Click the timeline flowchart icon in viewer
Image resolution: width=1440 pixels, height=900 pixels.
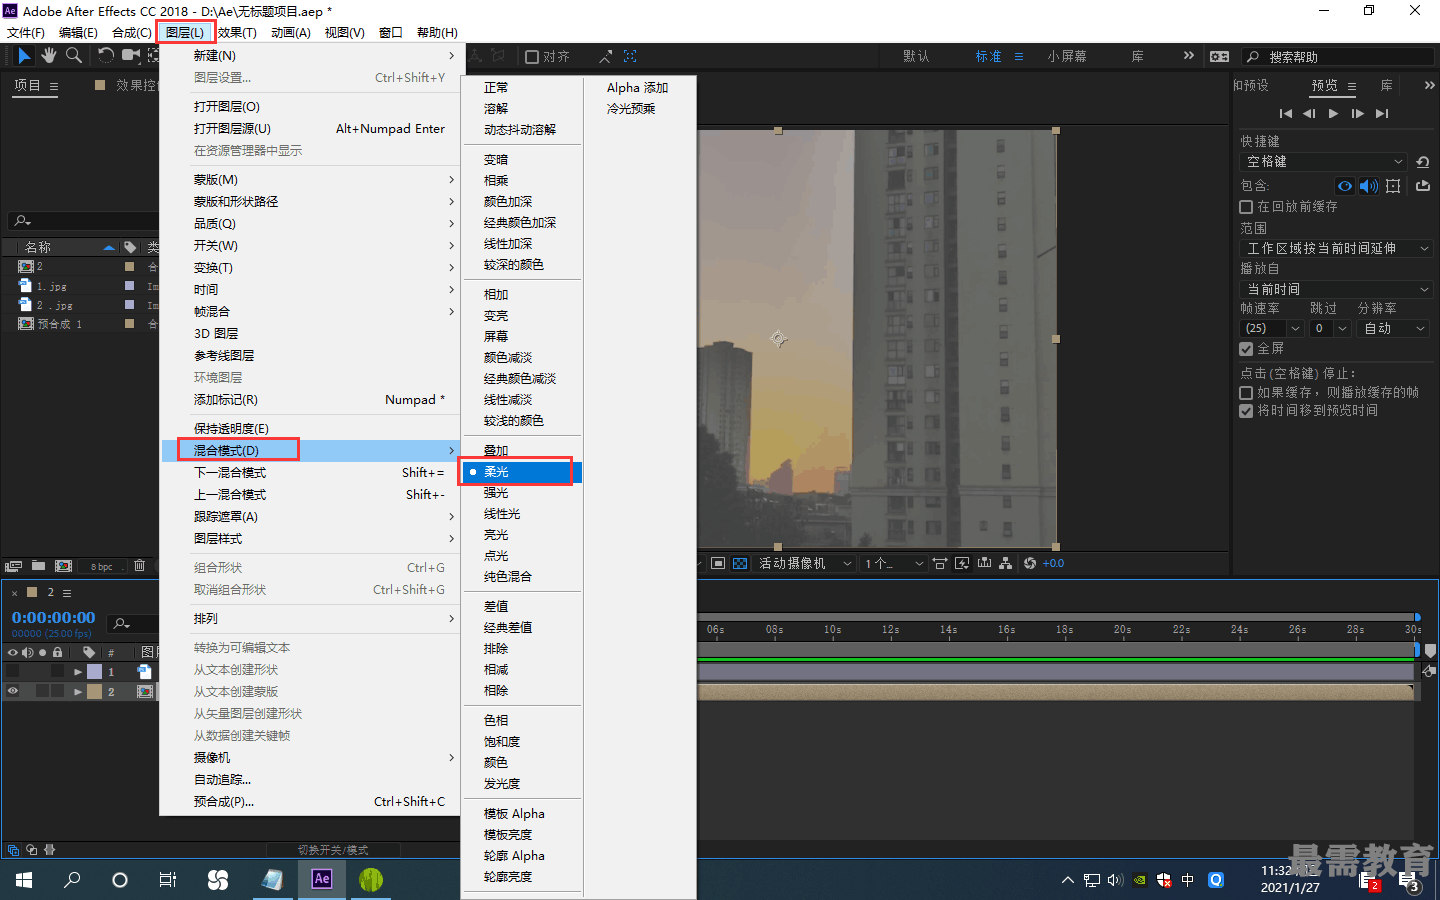tap(1006, 563)
